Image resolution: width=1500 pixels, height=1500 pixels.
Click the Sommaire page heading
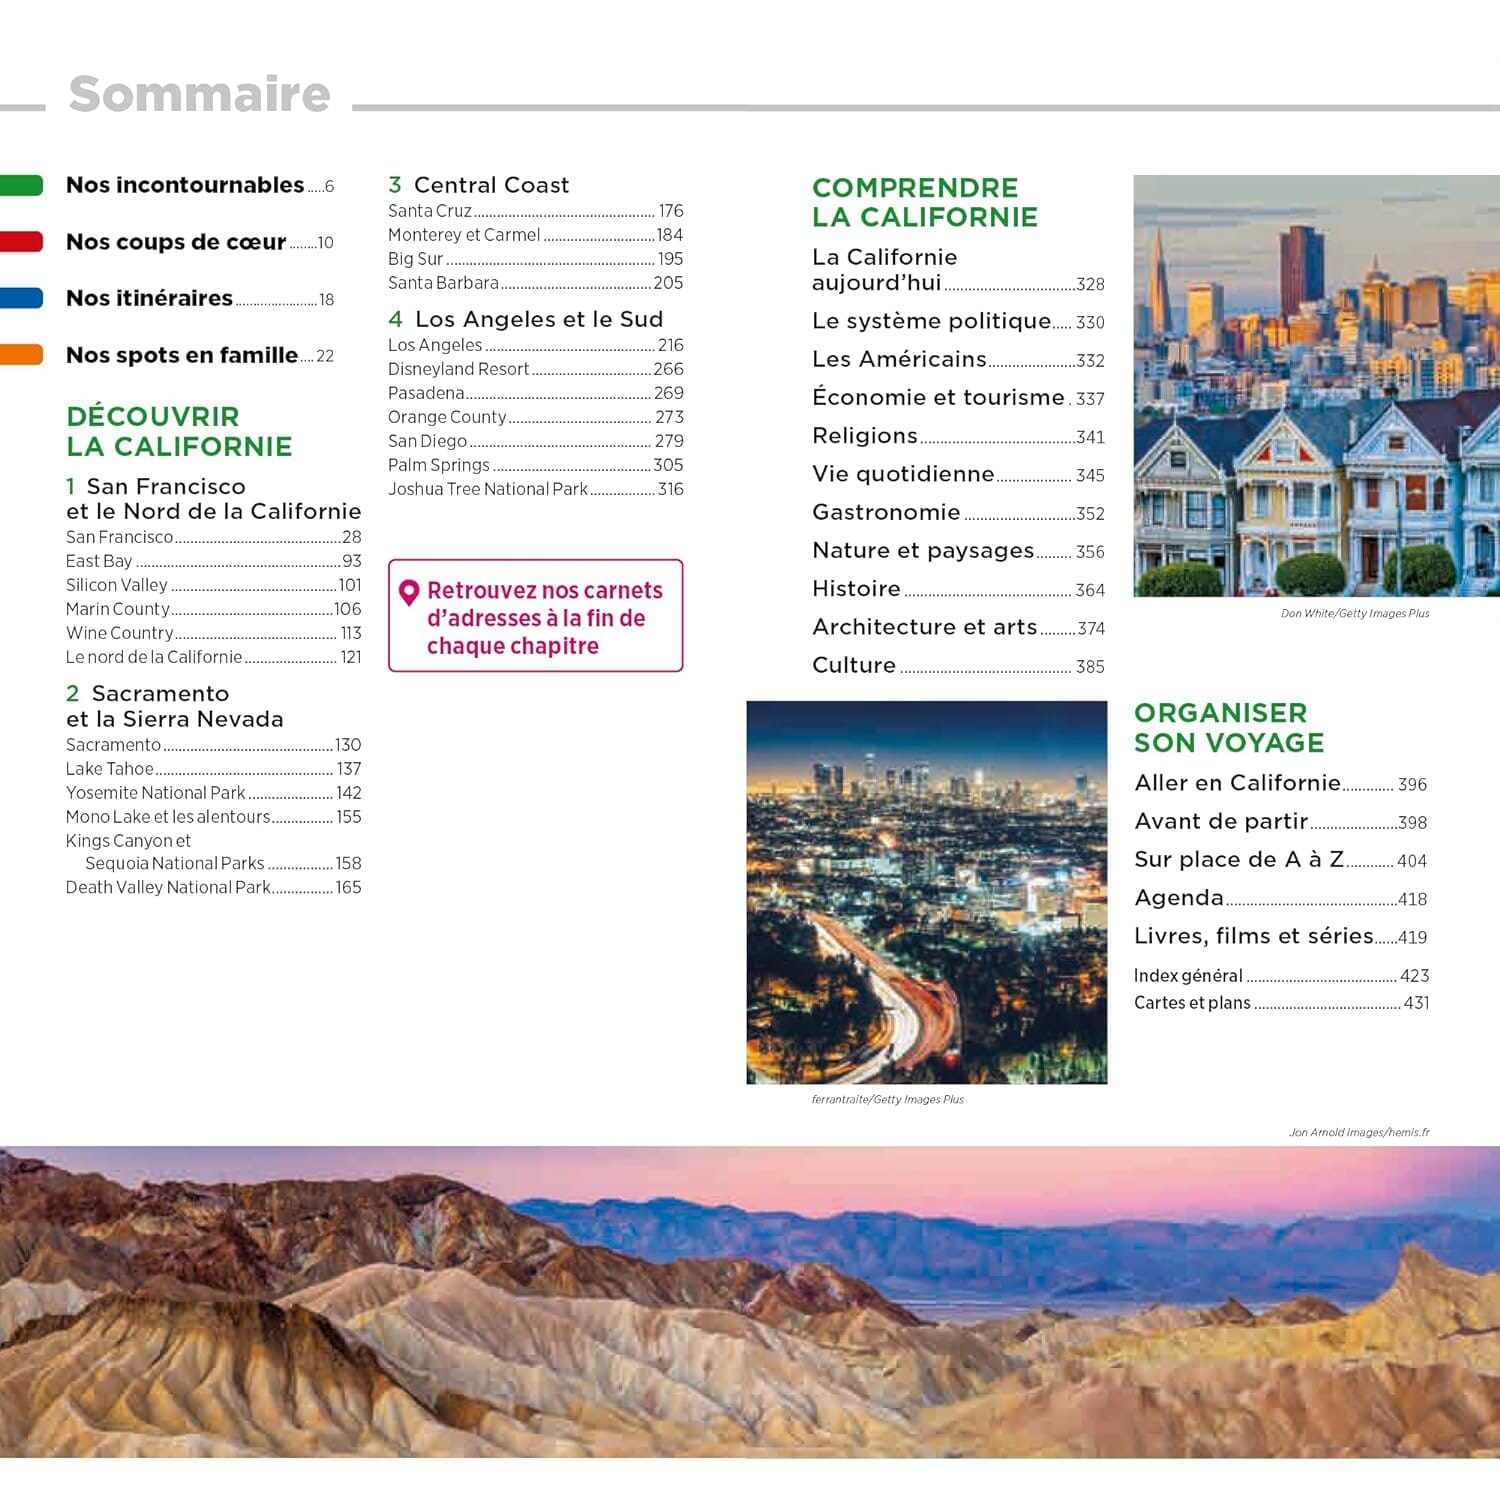198,94
